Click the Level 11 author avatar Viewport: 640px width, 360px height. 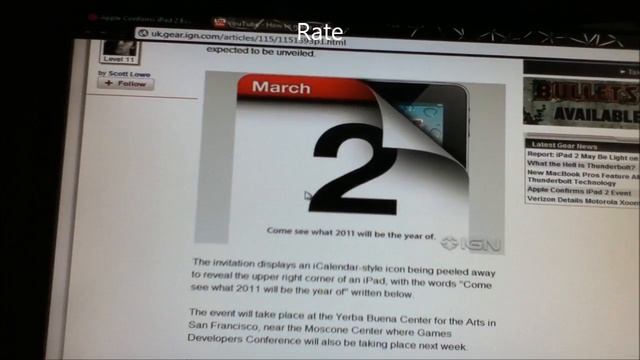coord(120,48)
